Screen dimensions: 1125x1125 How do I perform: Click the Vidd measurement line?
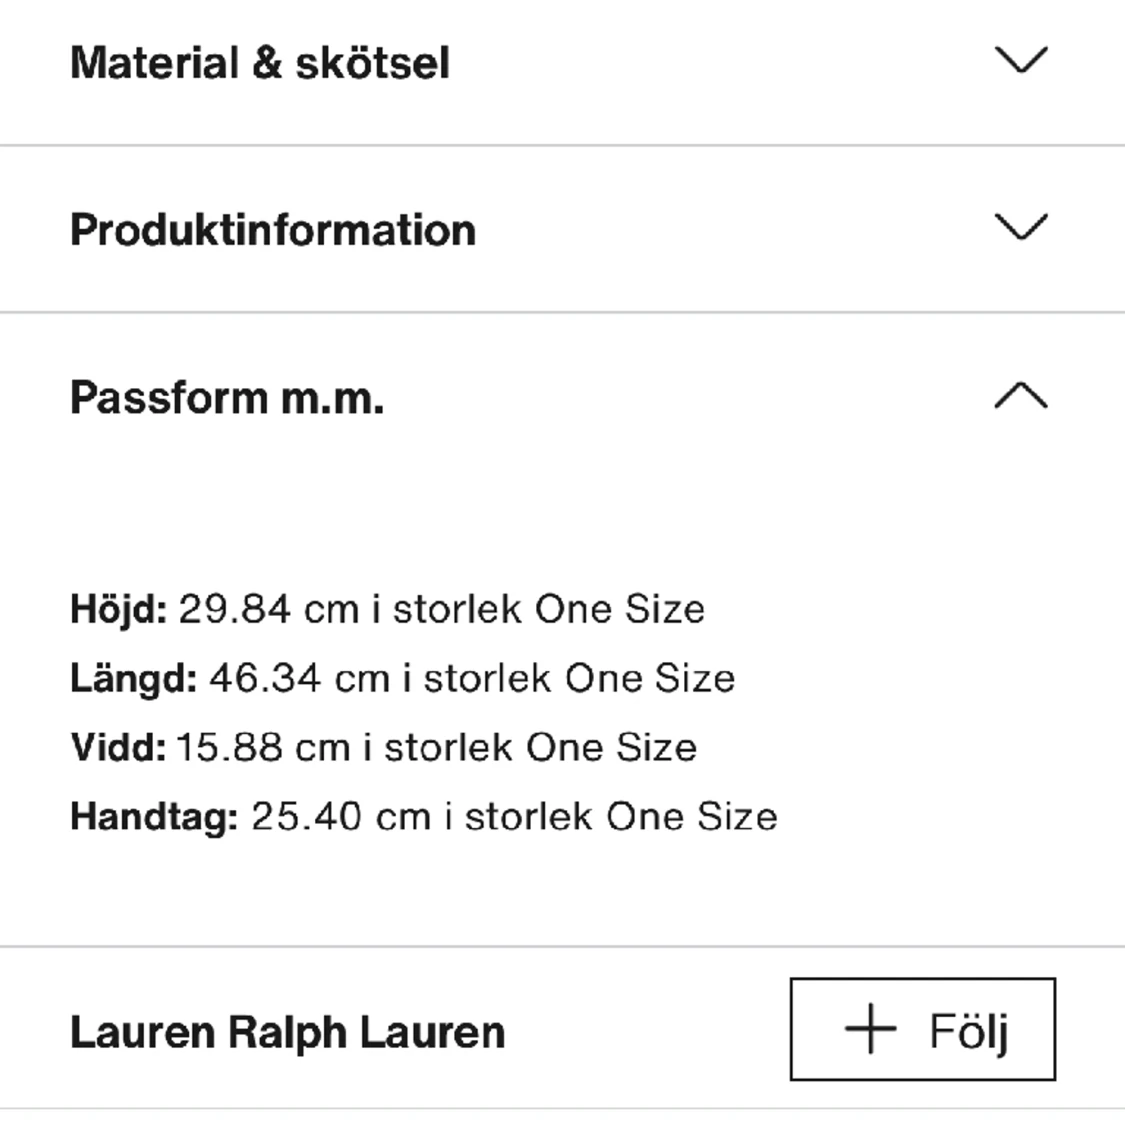[383, 746]
